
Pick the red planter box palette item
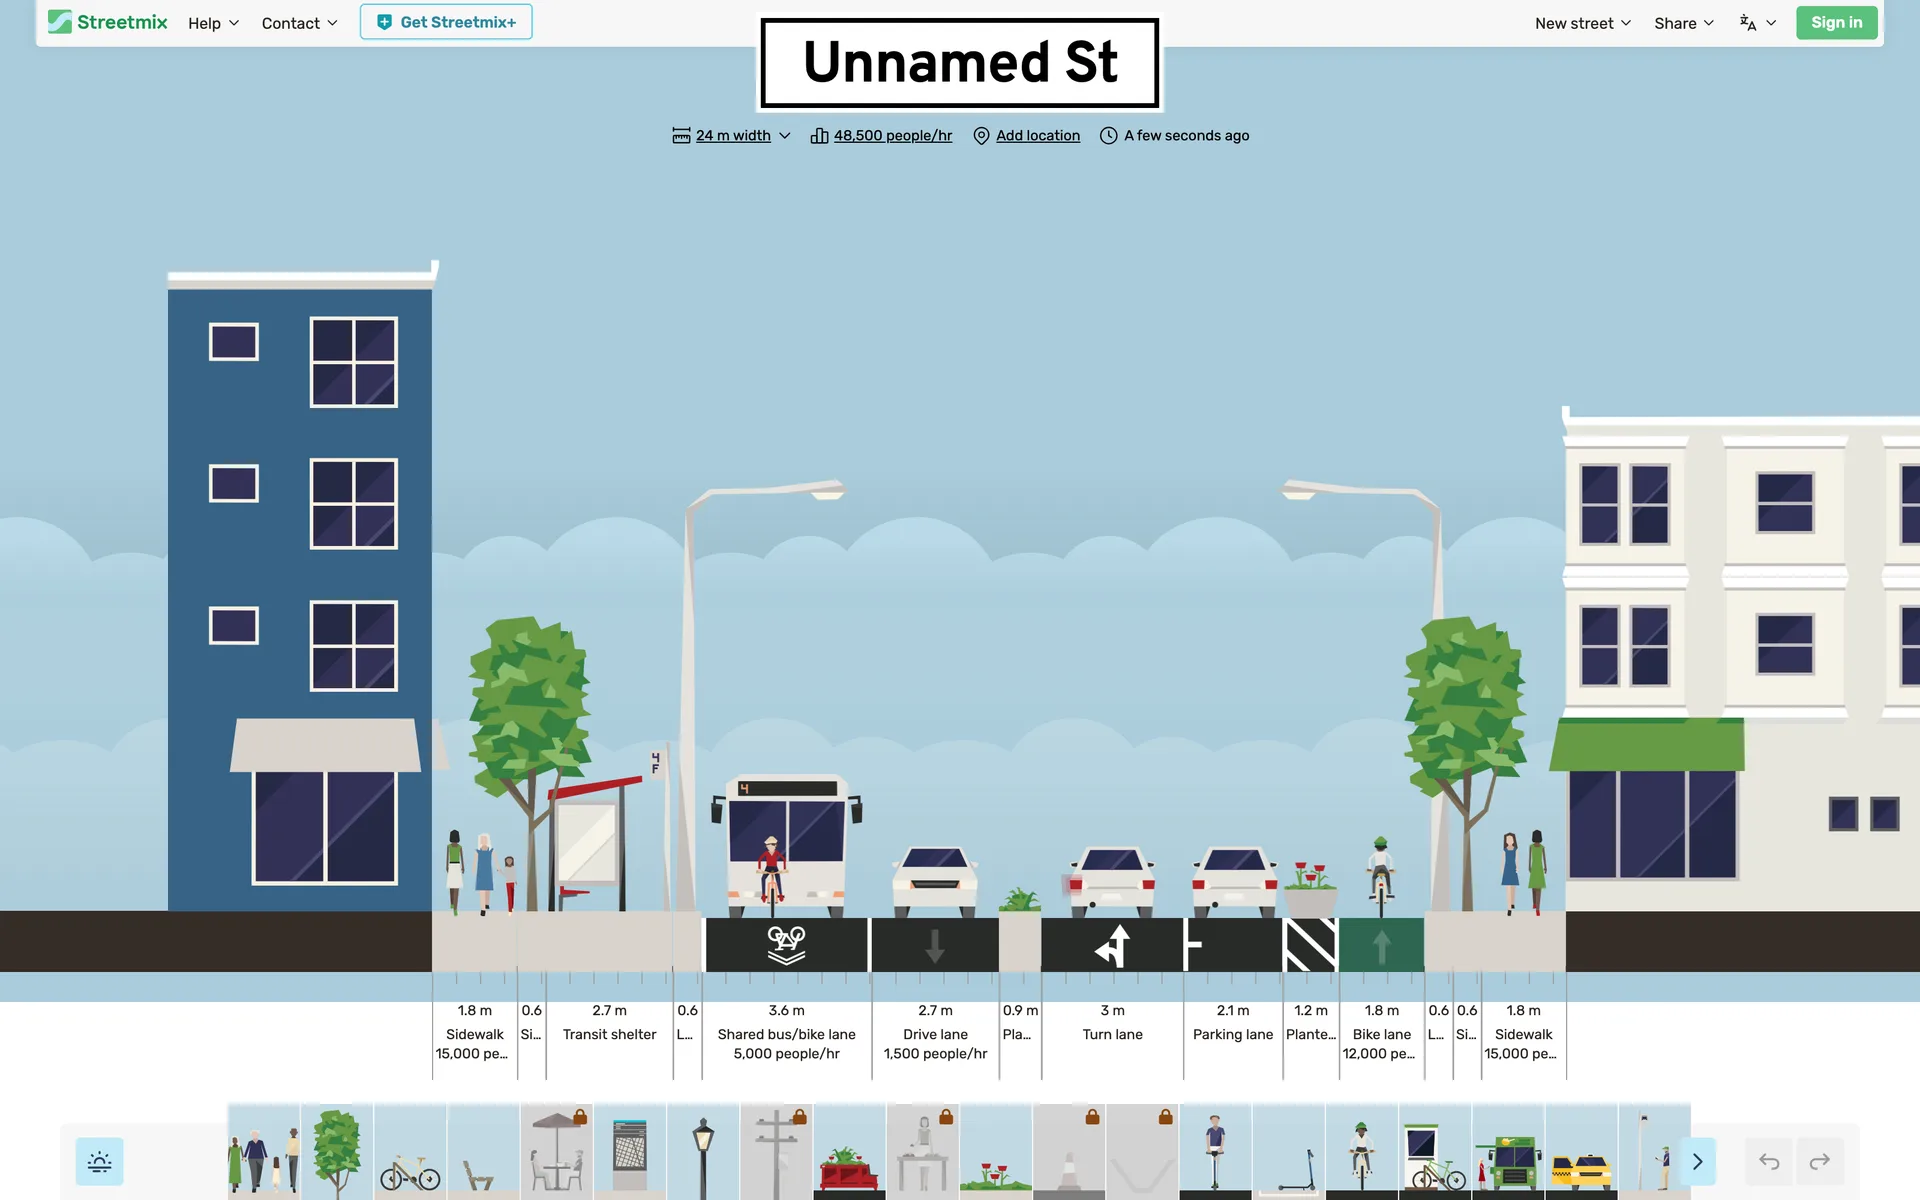tap(849, 1151)
